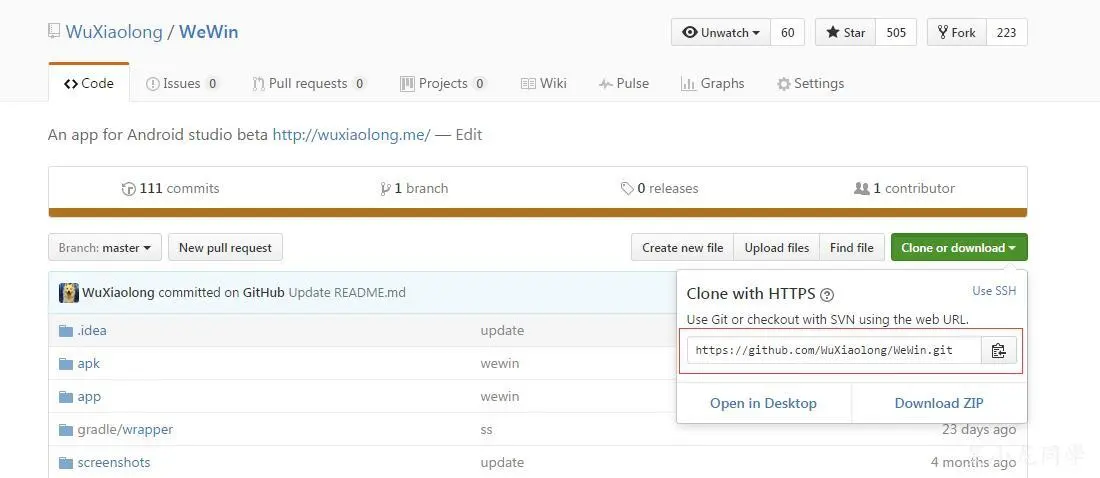
Task: Click the apk folder icon
Action: pyautogui.click(x=66, y=364)
